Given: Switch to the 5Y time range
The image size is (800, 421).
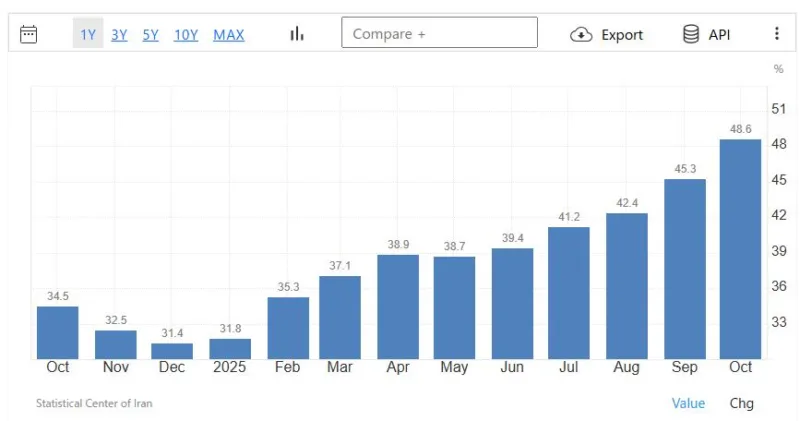Looking at the screenshot, I should coord(150,35).
